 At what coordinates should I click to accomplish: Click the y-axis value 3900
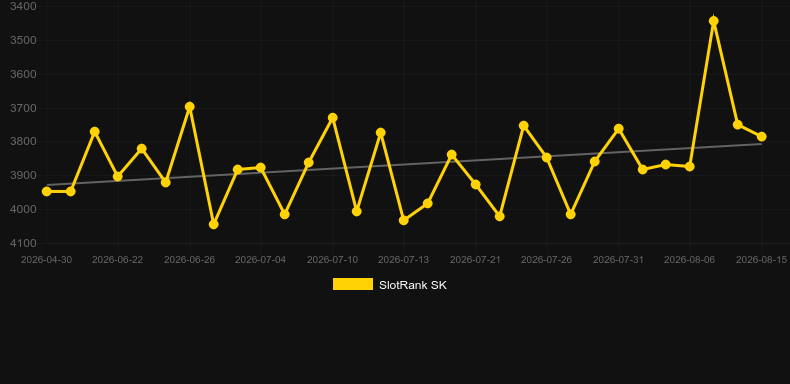[23, 175]
